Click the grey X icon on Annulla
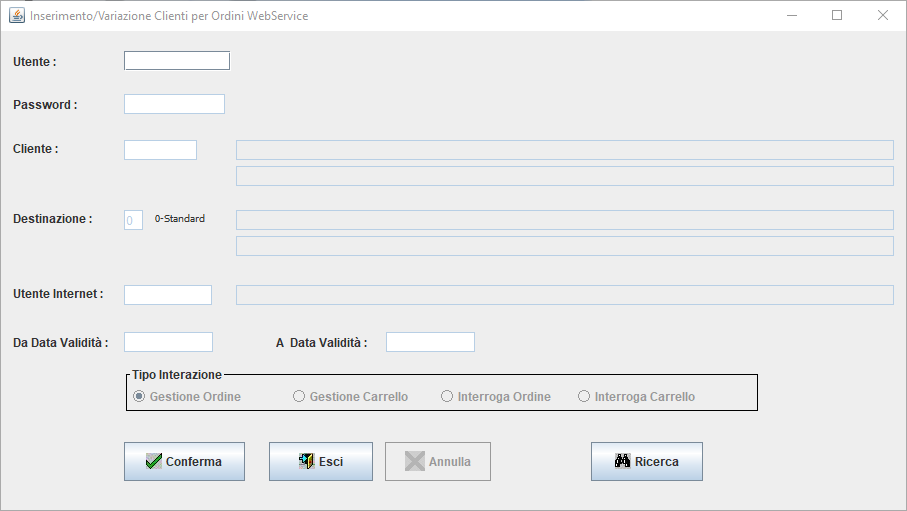Viewport: 907px width, 511px height. [415, 461]
